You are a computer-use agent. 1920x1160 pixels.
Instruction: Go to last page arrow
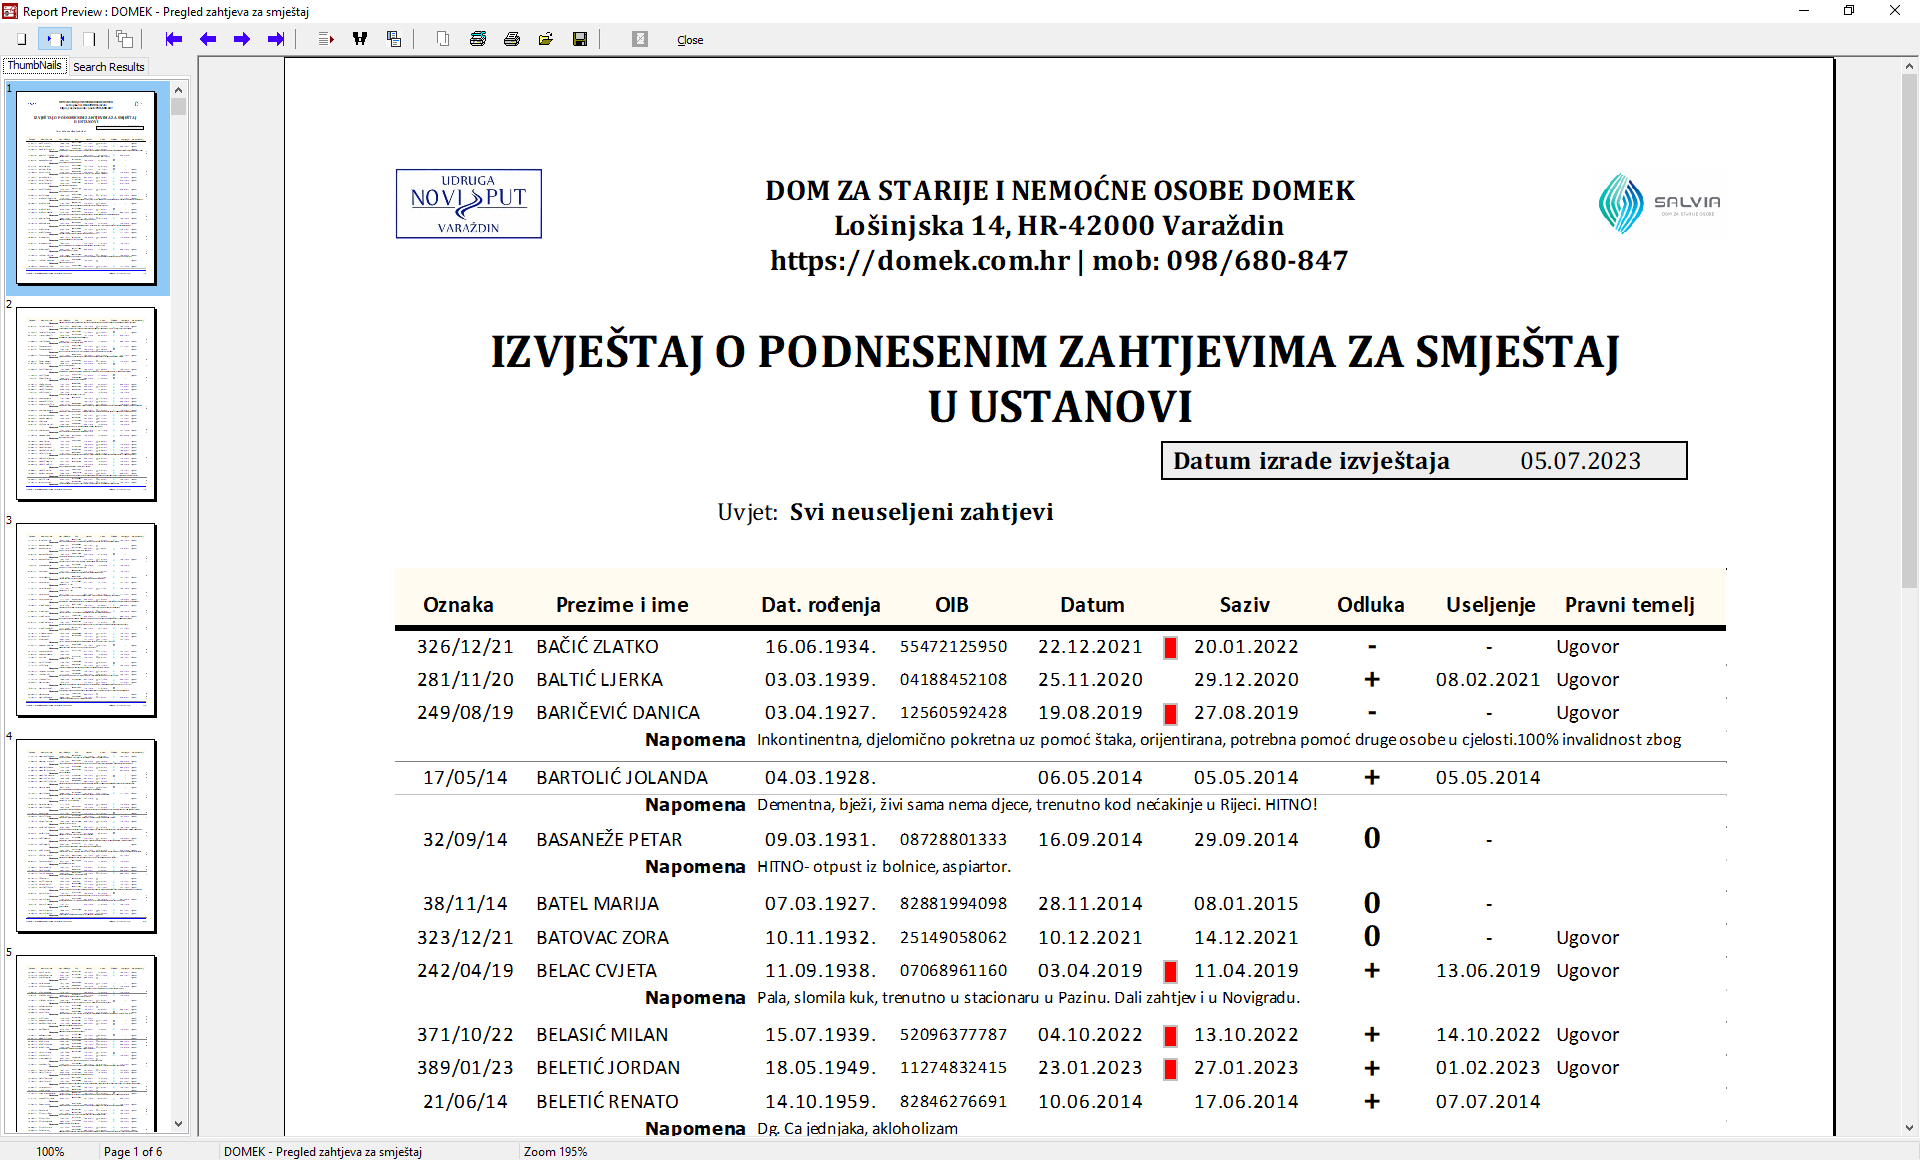click(x=276, y=39)
